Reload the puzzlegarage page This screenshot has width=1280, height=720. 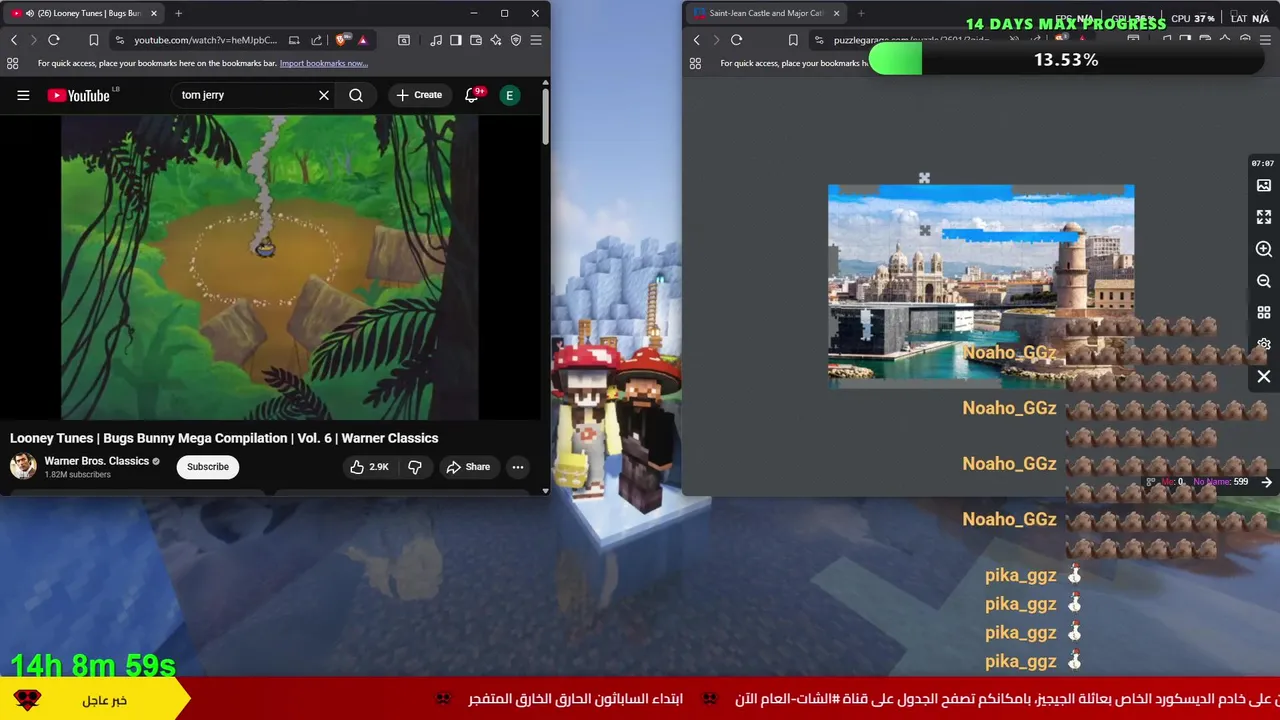[737, 40]
